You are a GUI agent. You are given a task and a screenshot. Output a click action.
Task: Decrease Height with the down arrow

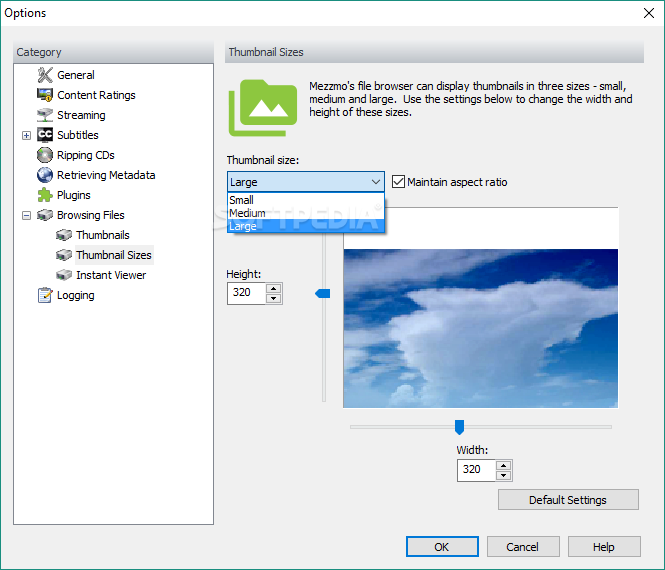(x=274, y=299)
